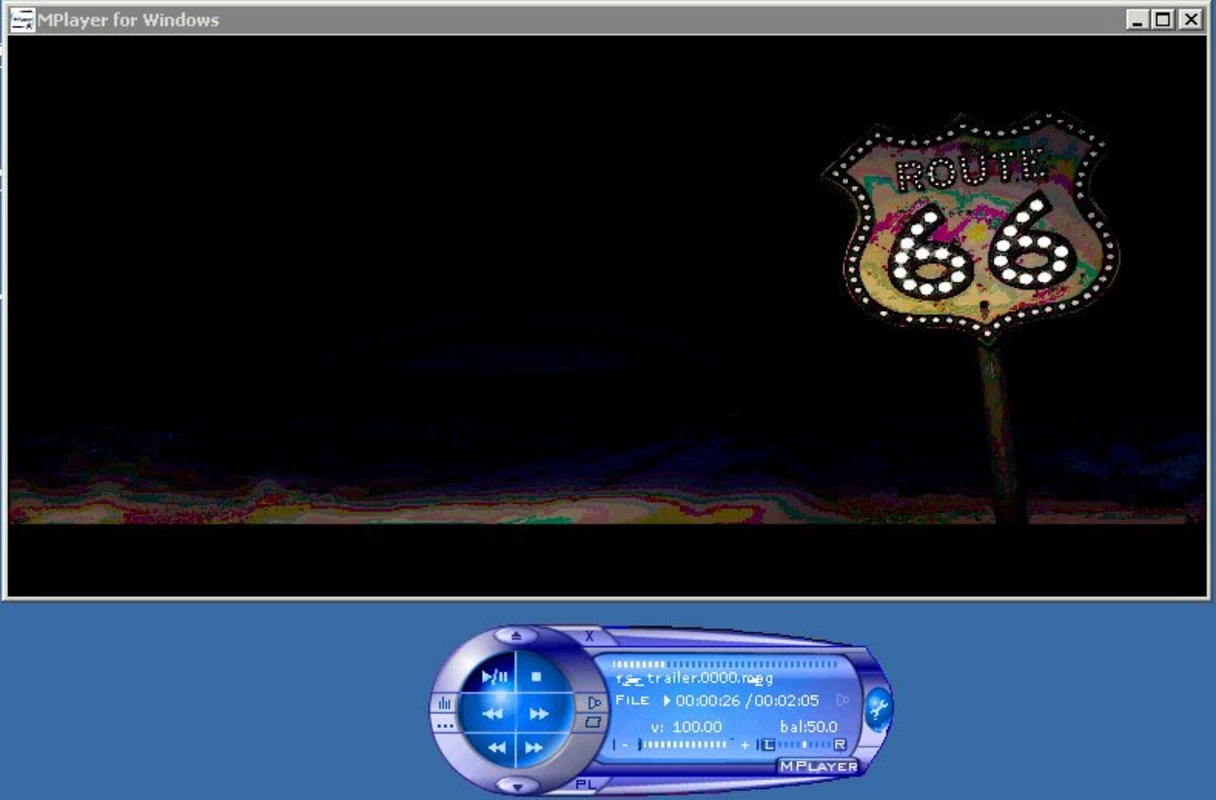
Task: Close the skin panel with the X button
Action: click(x=589, y=636)
